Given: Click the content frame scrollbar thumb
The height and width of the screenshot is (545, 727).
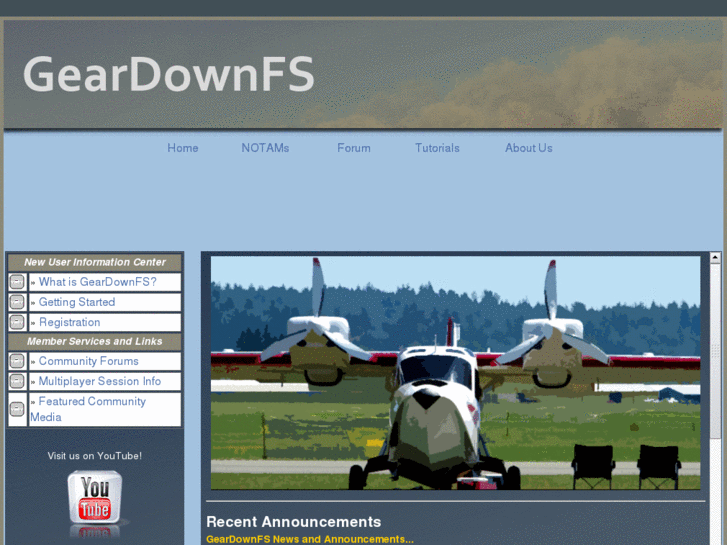Looking at the screenshot, I should tap(715, 350).
